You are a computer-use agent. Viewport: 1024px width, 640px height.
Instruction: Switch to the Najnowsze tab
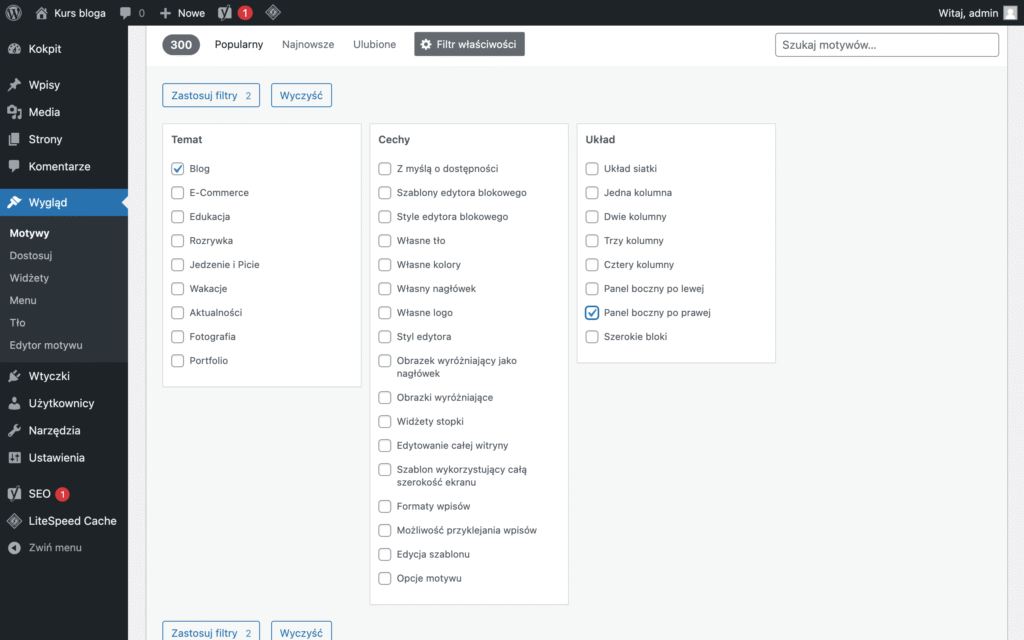click(307, 45)
